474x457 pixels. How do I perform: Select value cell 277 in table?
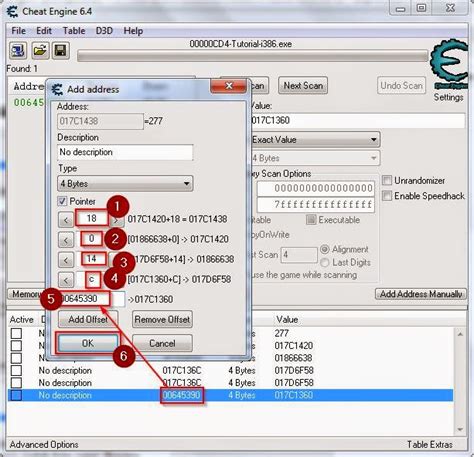pyautogui.click(x=282, y=333)
